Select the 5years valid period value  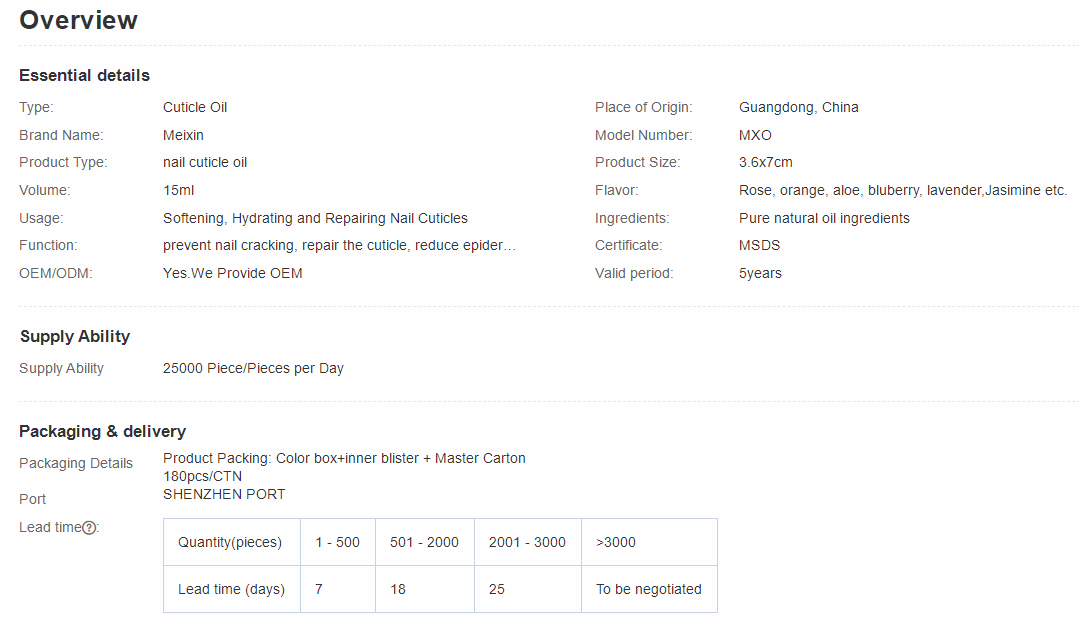760,273
